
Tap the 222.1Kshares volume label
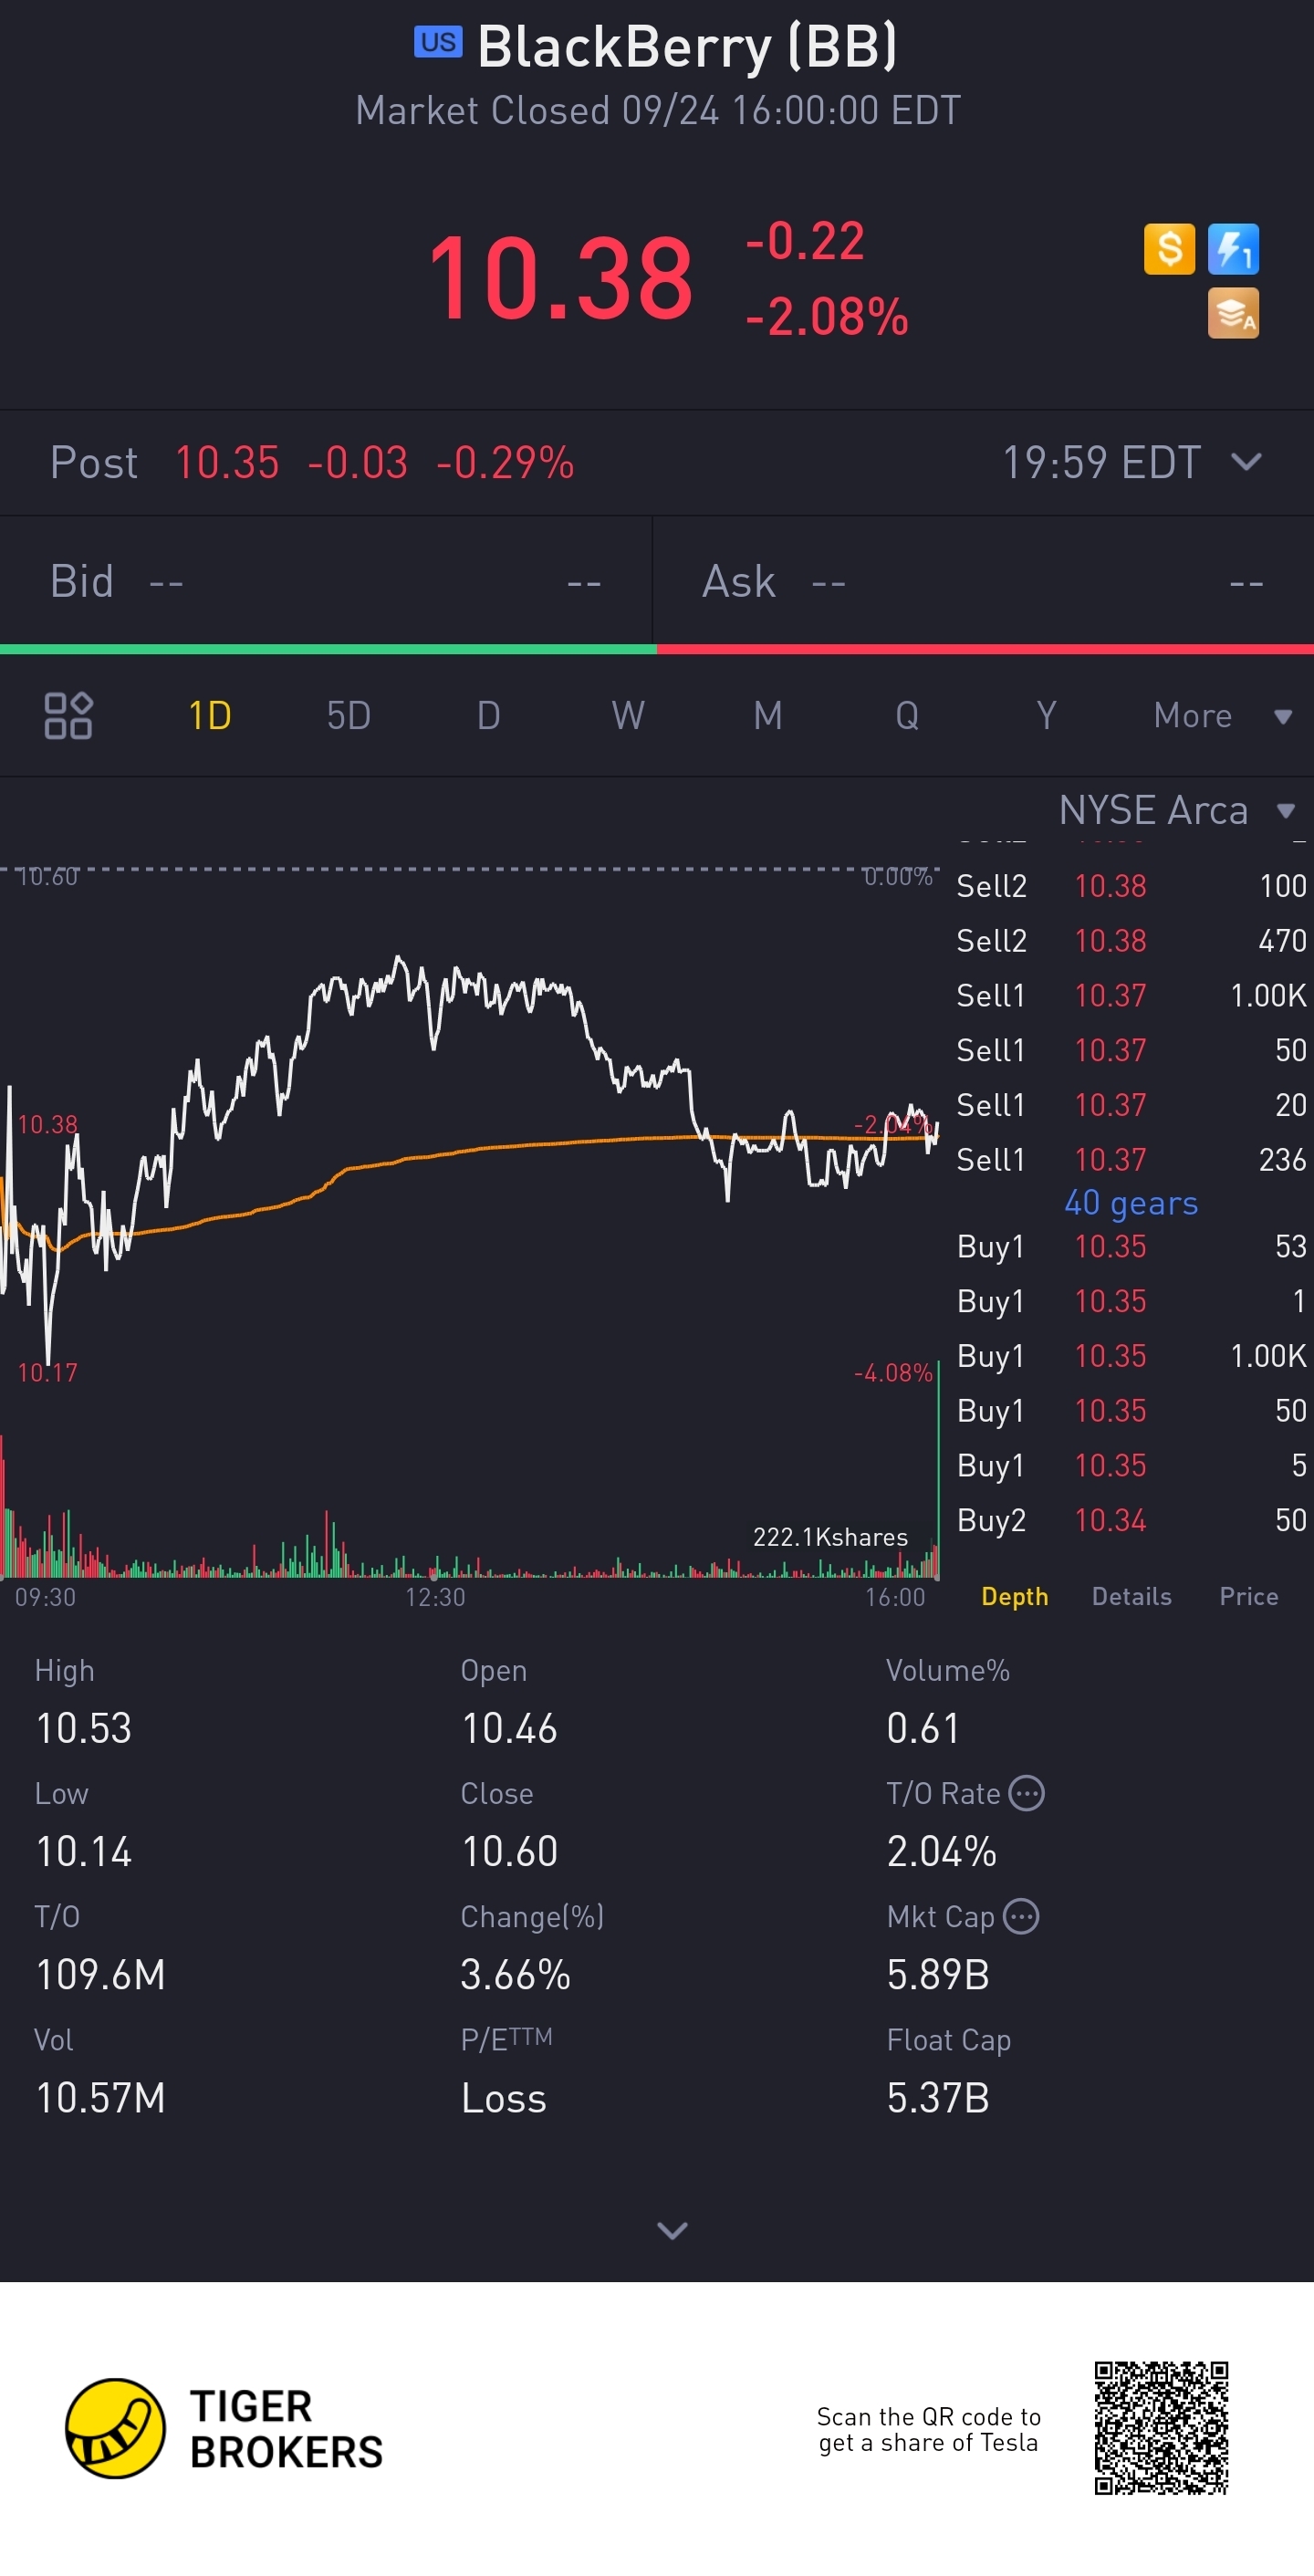pos(830,1537)
